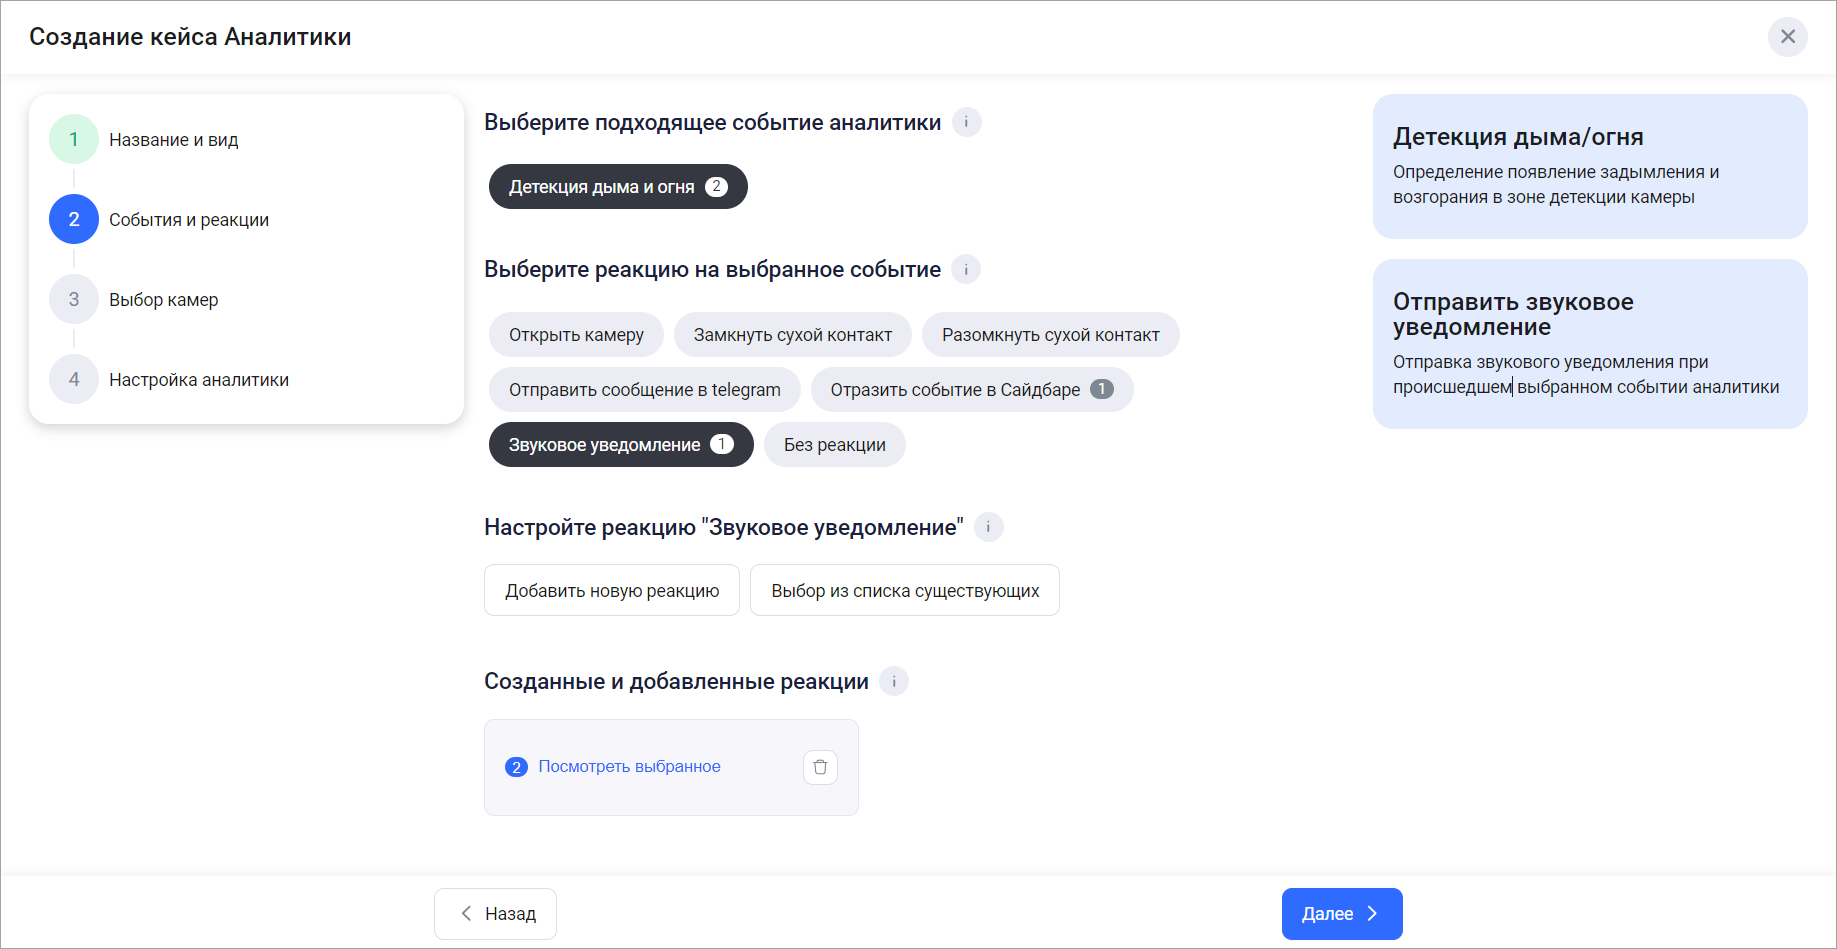This screenshot has height=949, width=1837.
Task: Open "Выбор камер" step label
Action: (x=164, y=300)
